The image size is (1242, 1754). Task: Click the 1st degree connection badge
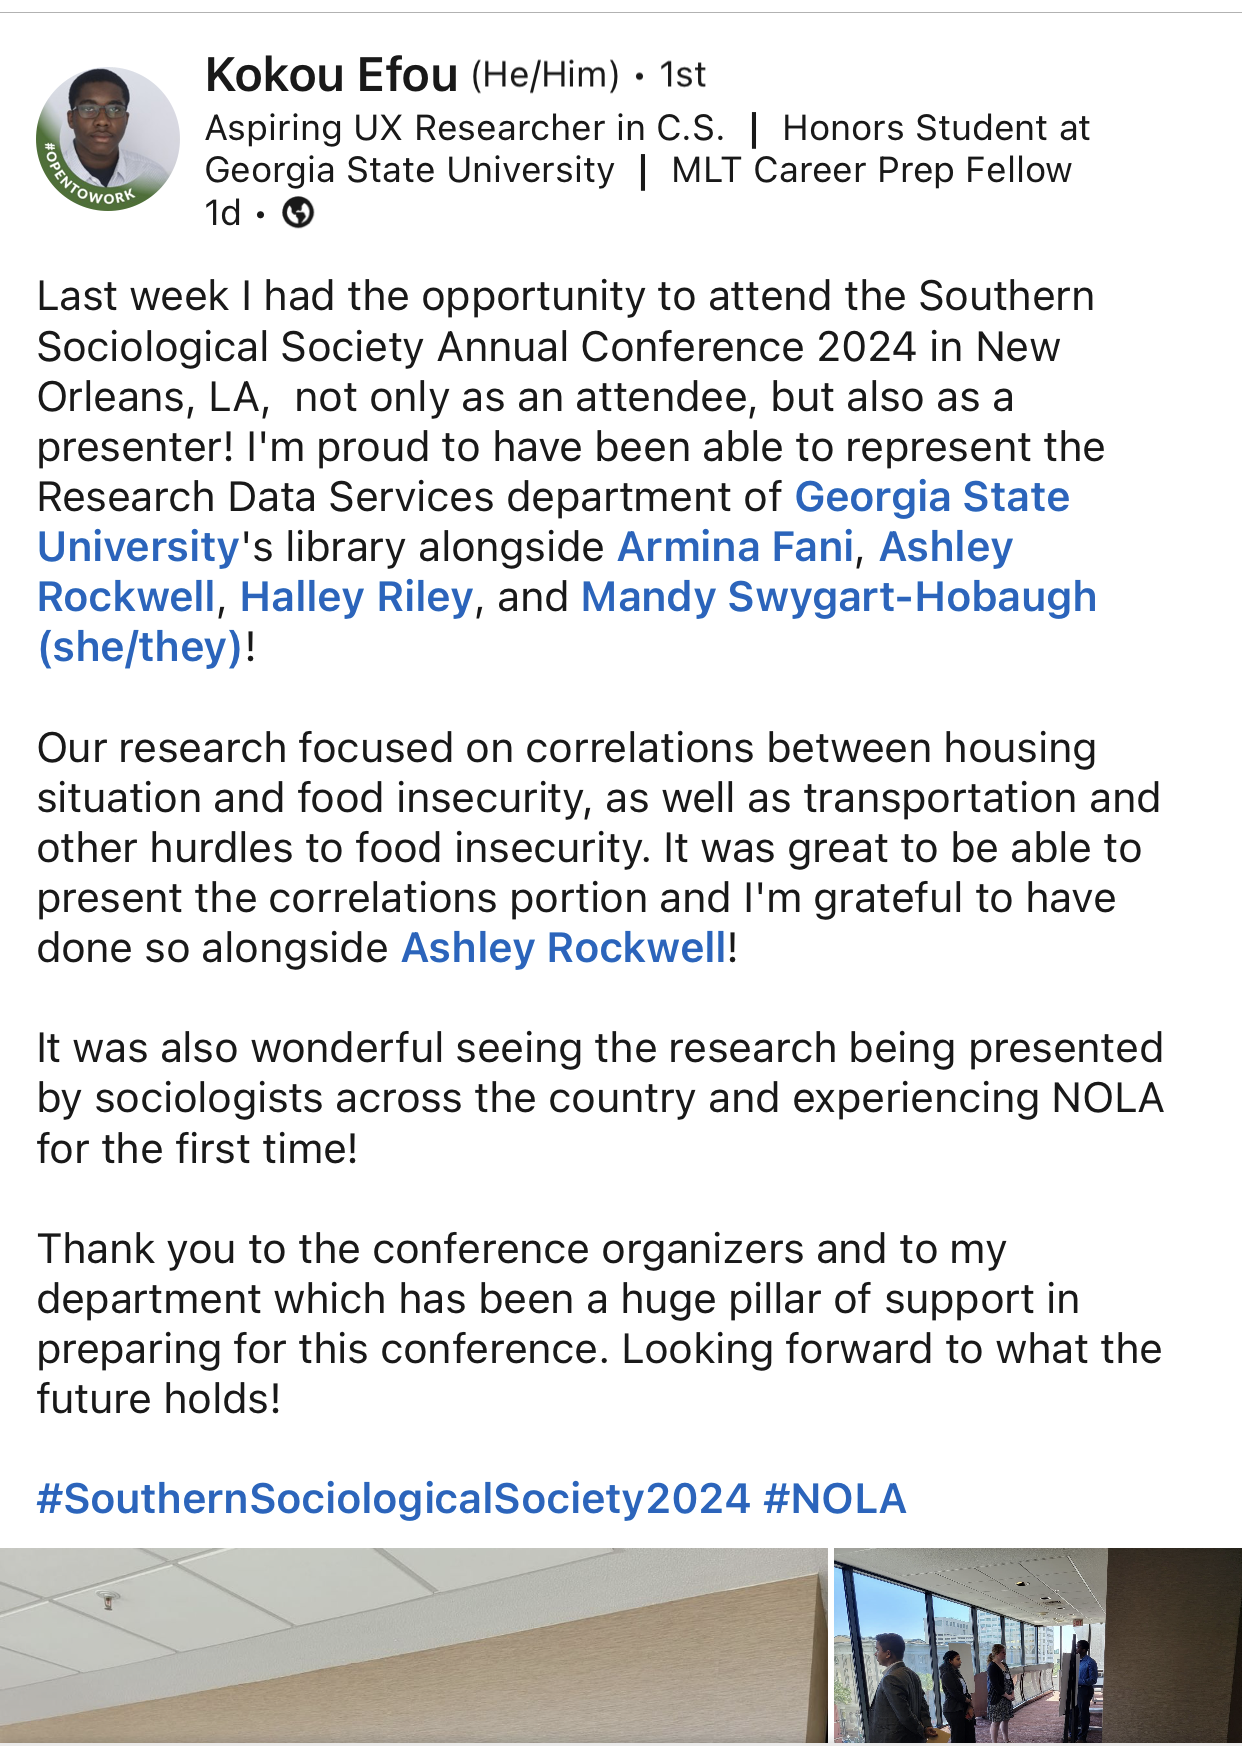(682, 75)
